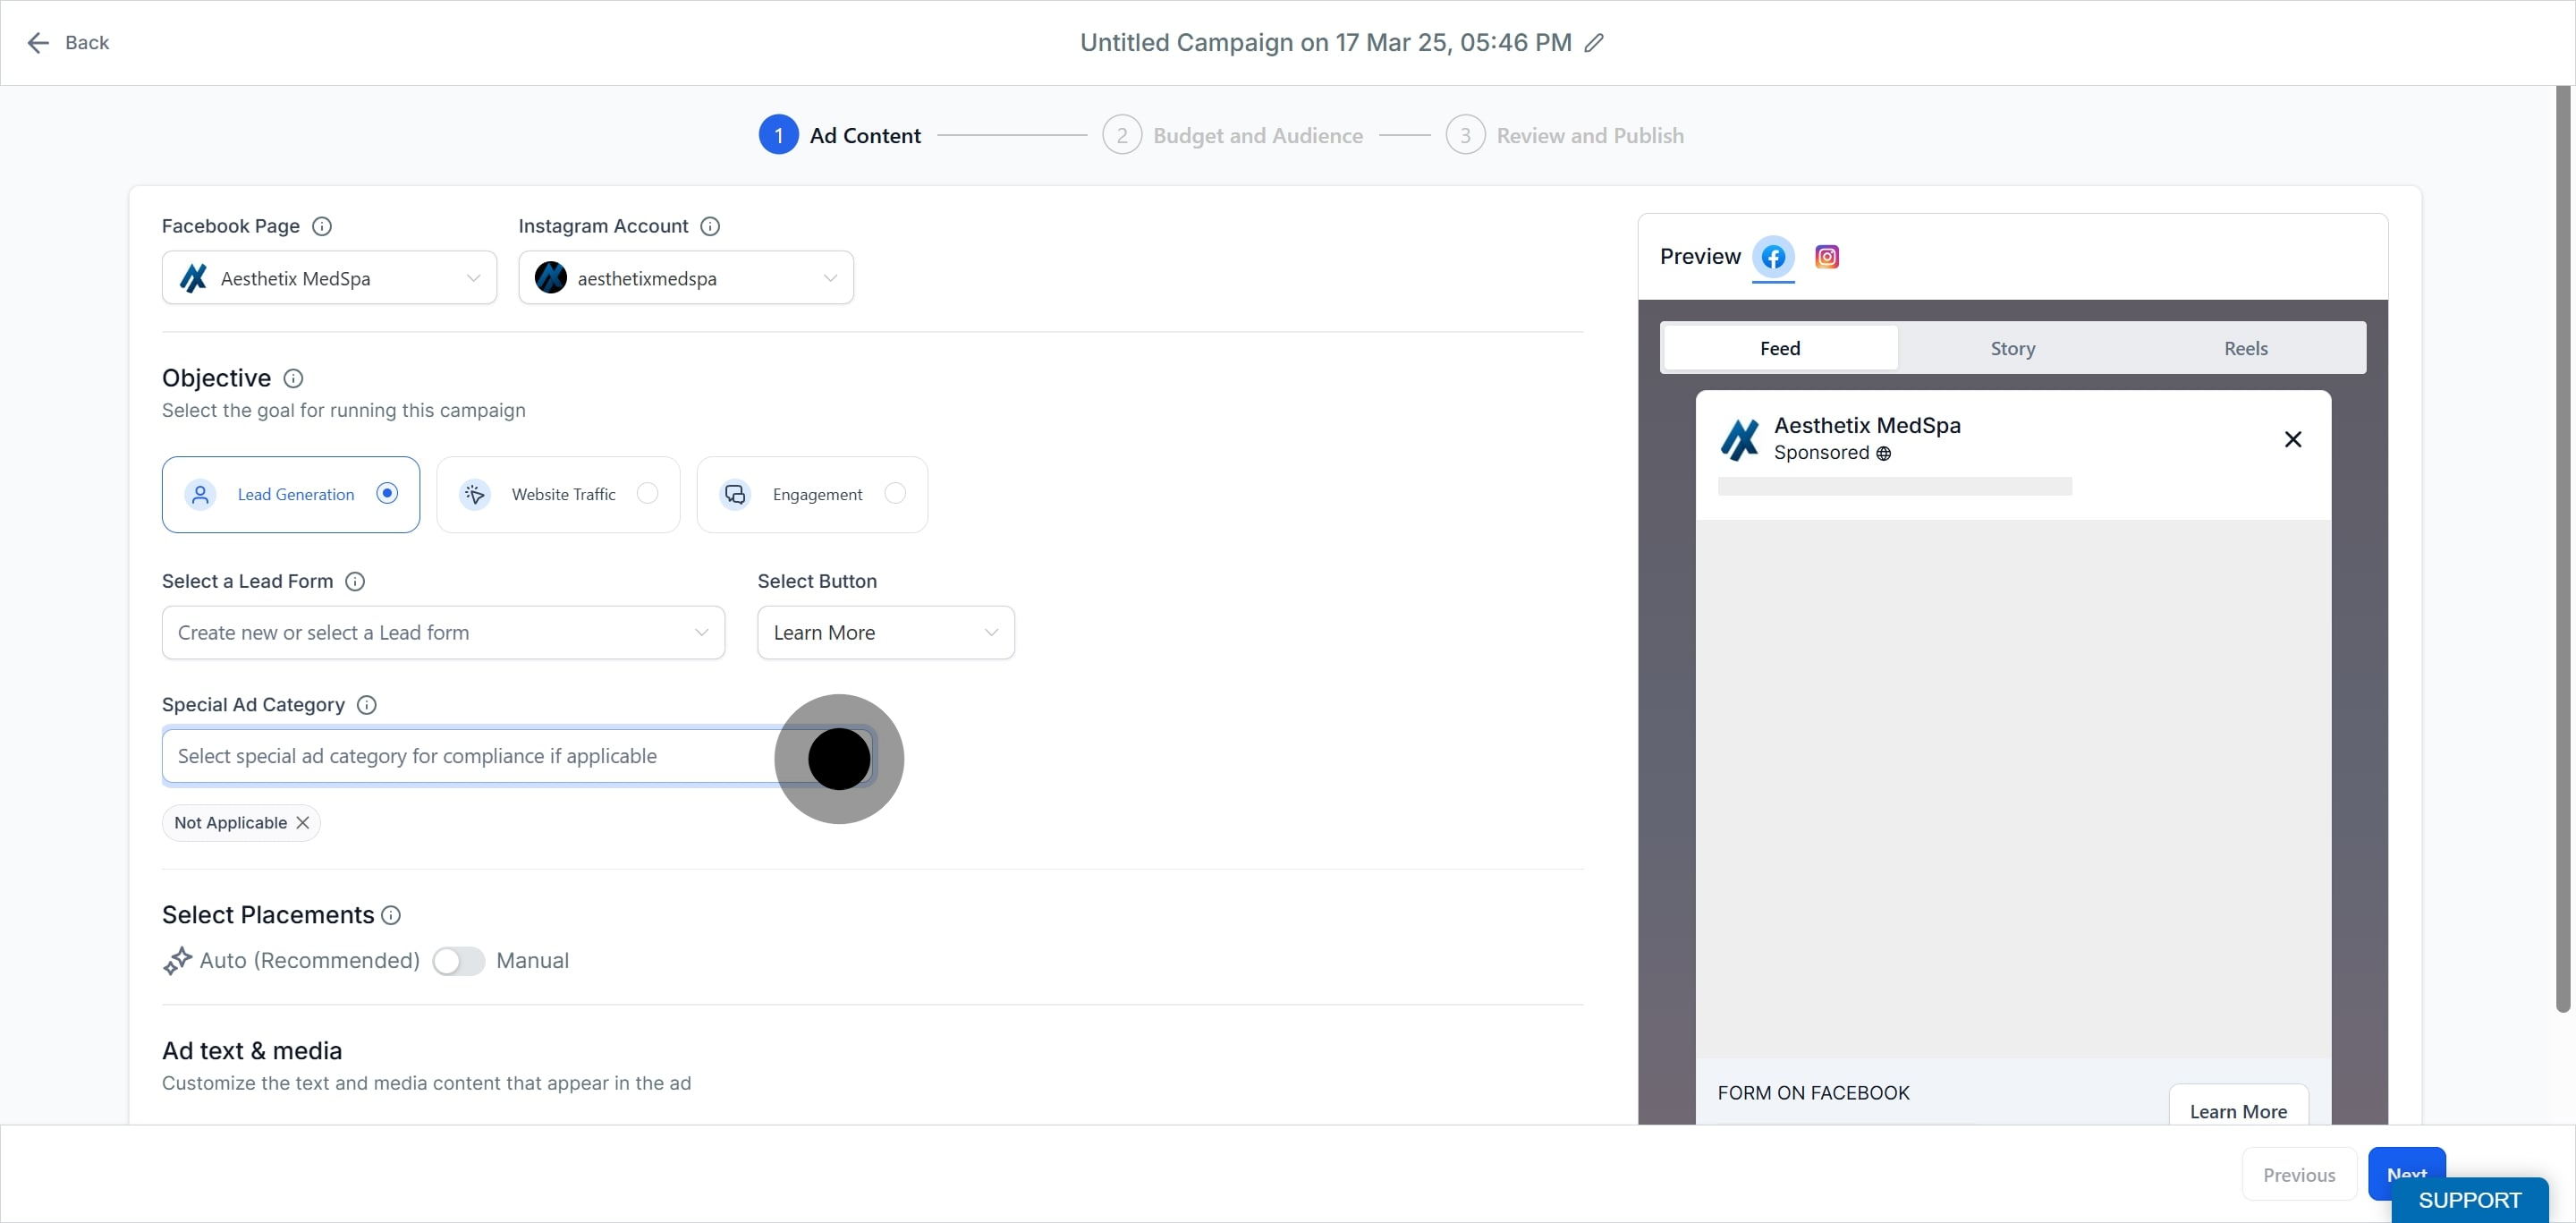Click the campaign title text
Viewport: 2576px width, 1223px height.
pyautogui.click(x=1325, y=42)
